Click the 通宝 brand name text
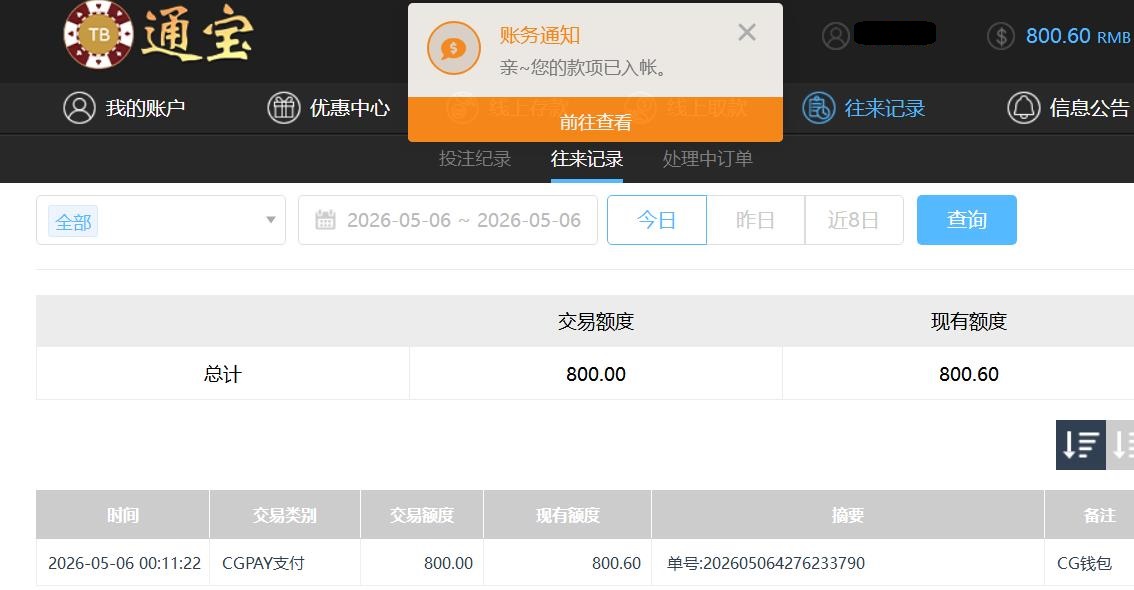Image resolution: width=1134 pixels, height=590 pixels. (x=197, y=35)
